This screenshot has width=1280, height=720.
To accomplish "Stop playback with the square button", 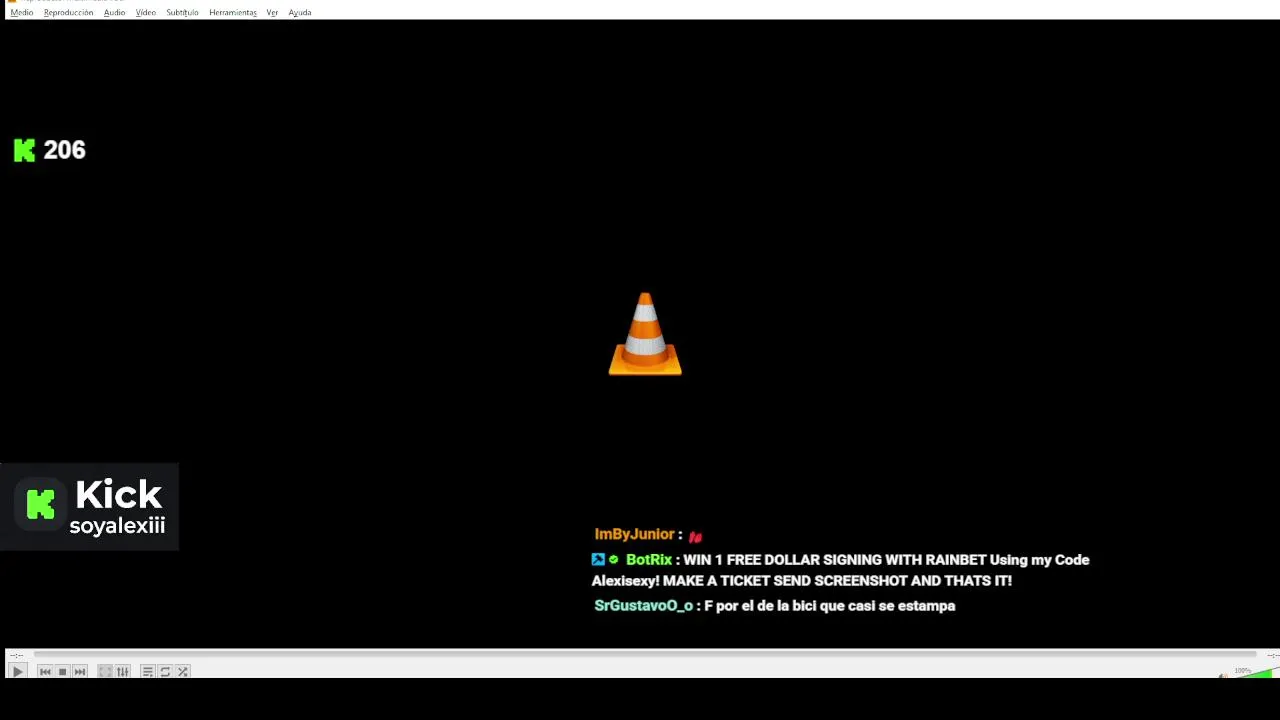I will 62,672.
